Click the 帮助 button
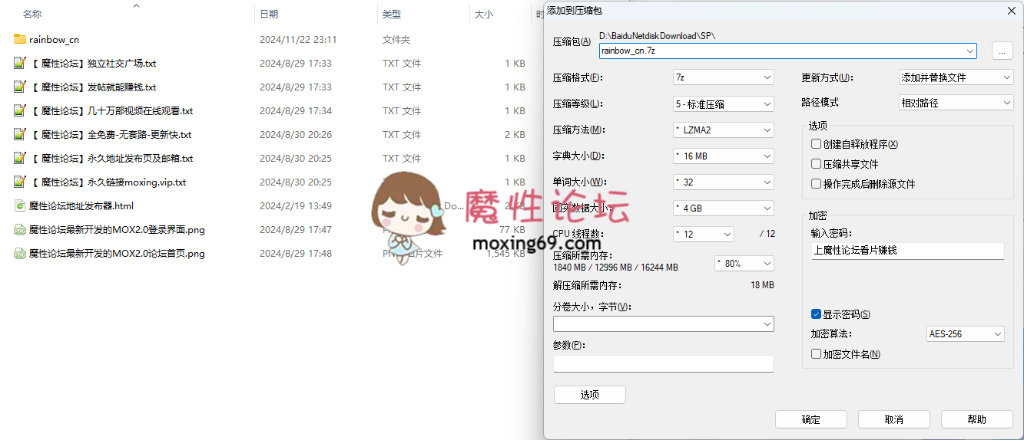 point(977,419)
